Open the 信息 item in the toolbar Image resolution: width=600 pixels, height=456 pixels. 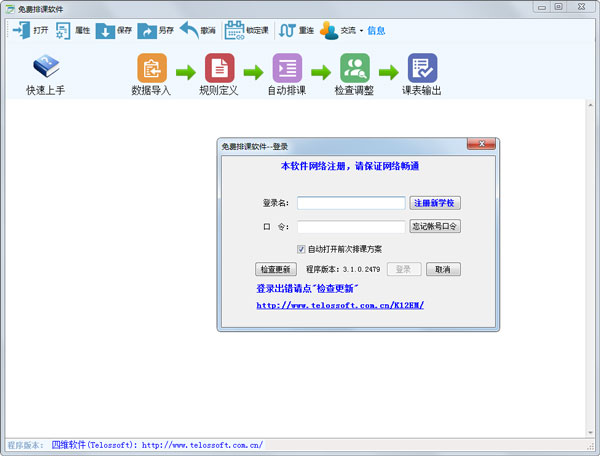[377, 30]
